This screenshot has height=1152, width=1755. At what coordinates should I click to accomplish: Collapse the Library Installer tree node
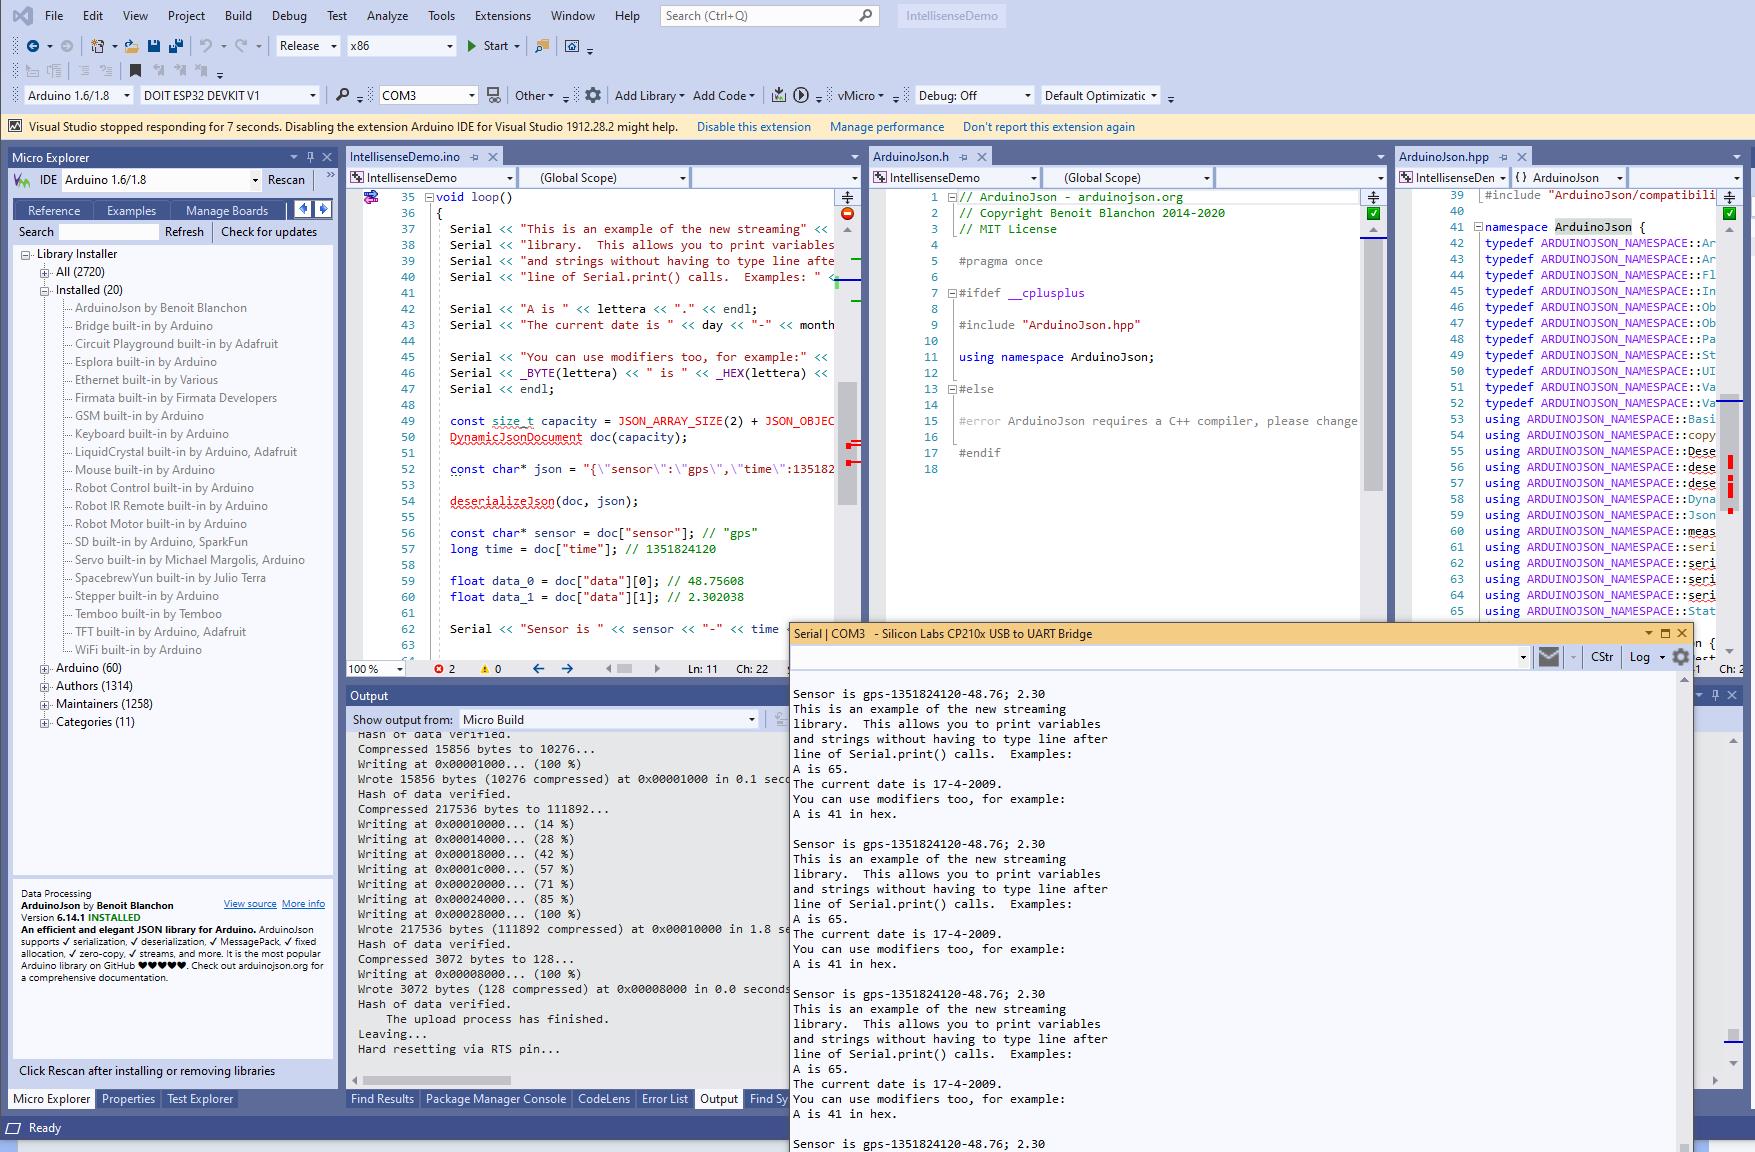[x=26, y=254]
